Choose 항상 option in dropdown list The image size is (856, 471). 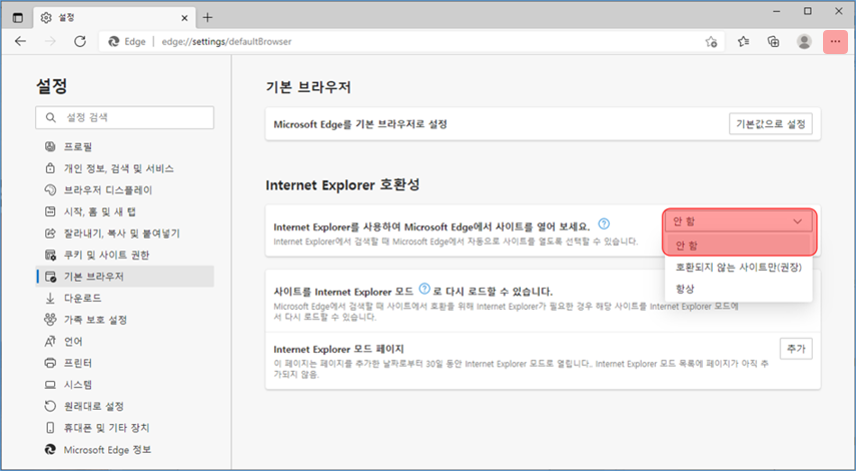pyautogui.click(x=739, y=289)
